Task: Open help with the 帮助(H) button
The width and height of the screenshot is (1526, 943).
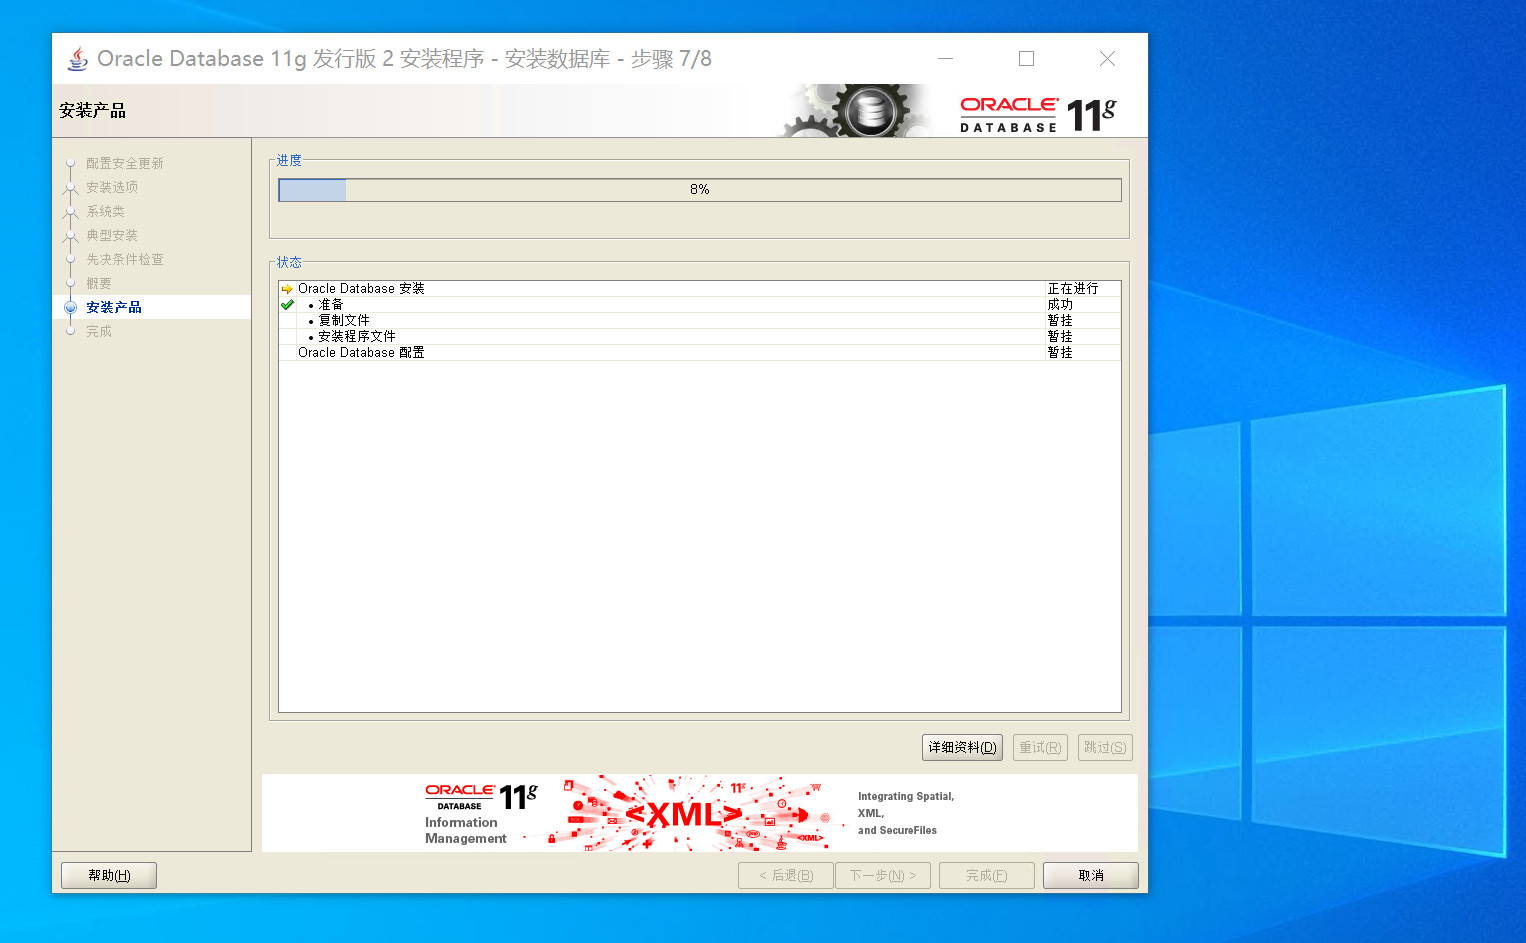Action: click(x=109, y=875)
